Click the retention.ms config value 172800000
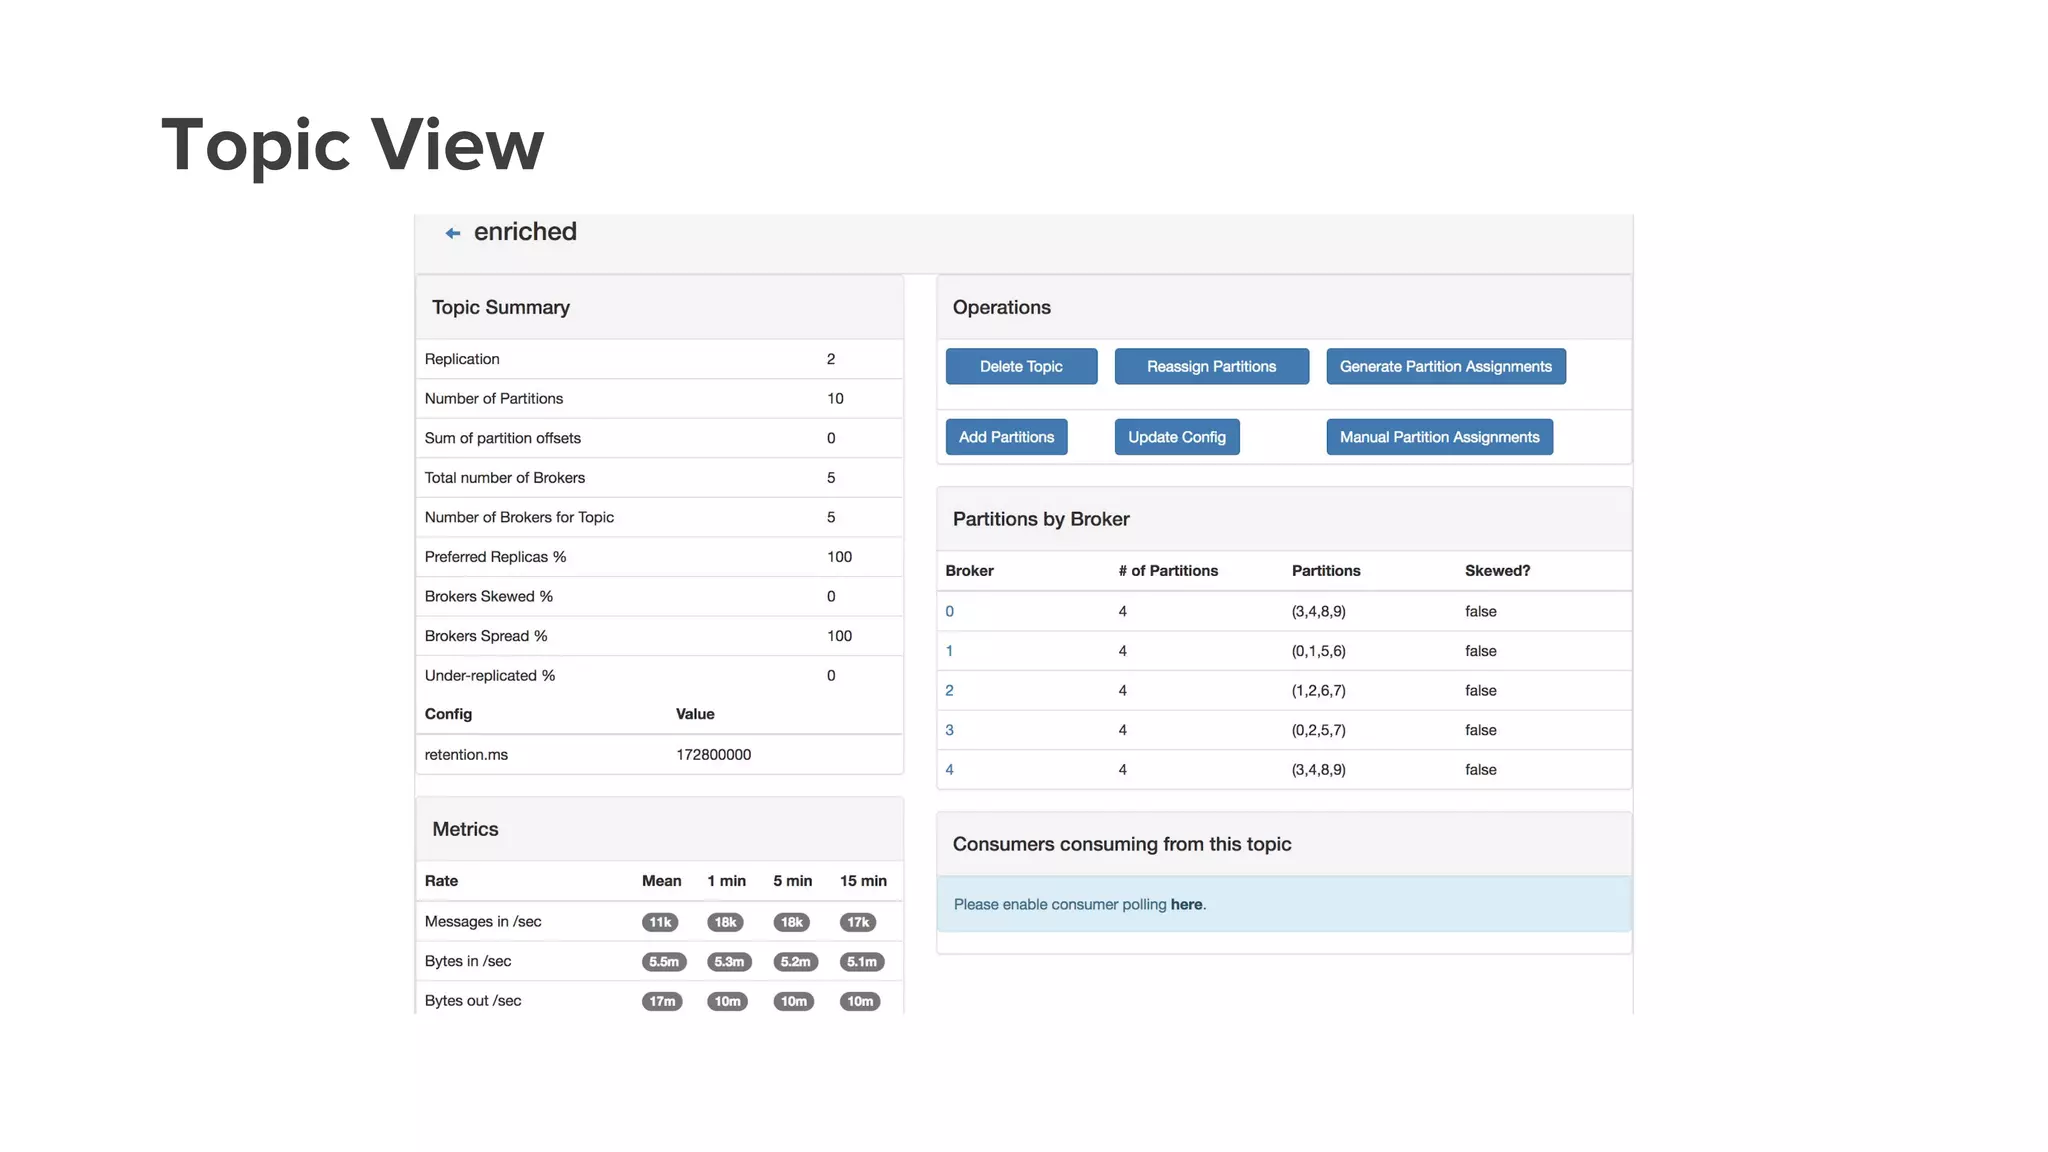The width and height of the screenshot is (2048, 1152). 713,755
